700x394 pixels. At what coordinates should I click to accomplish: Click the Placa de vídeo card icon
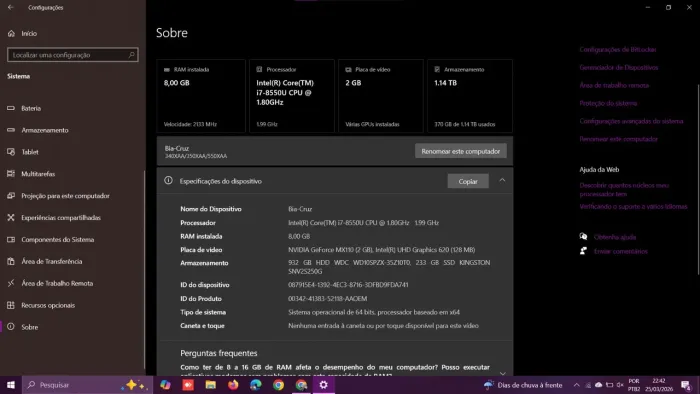point(348,70)
